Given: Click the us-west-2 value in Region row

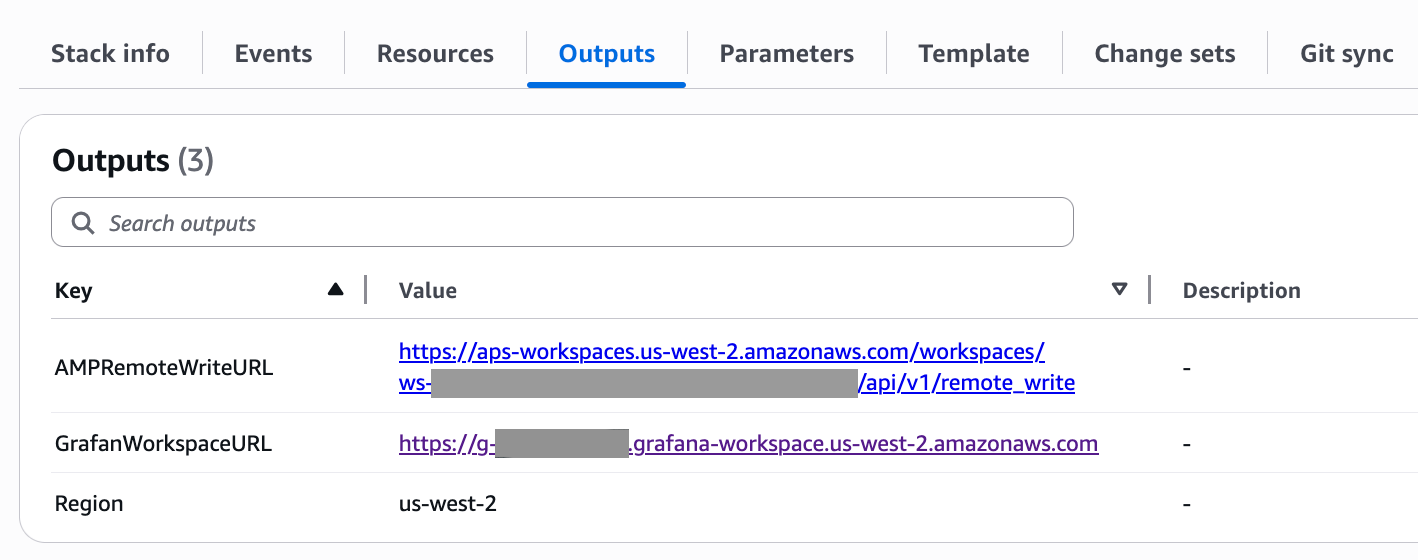Looking at the screenshot, I should tap(448, 504).
